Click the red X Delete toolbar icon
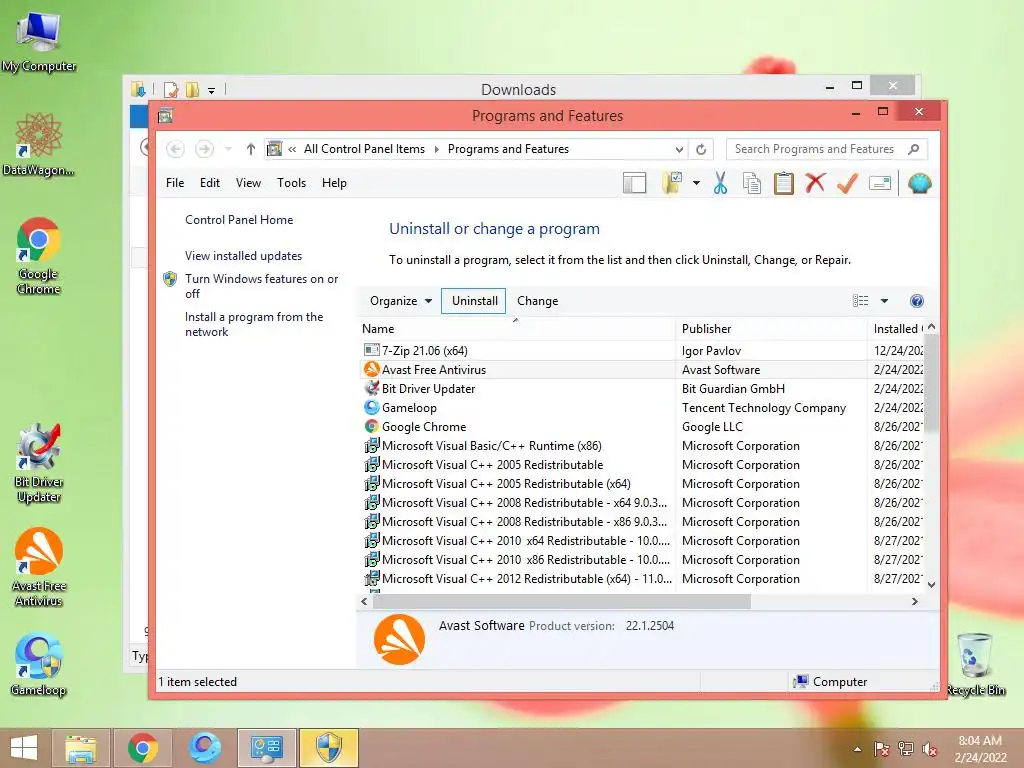Image resolution: width=1024 pixels, height=768 pixels. coord(815,184)
